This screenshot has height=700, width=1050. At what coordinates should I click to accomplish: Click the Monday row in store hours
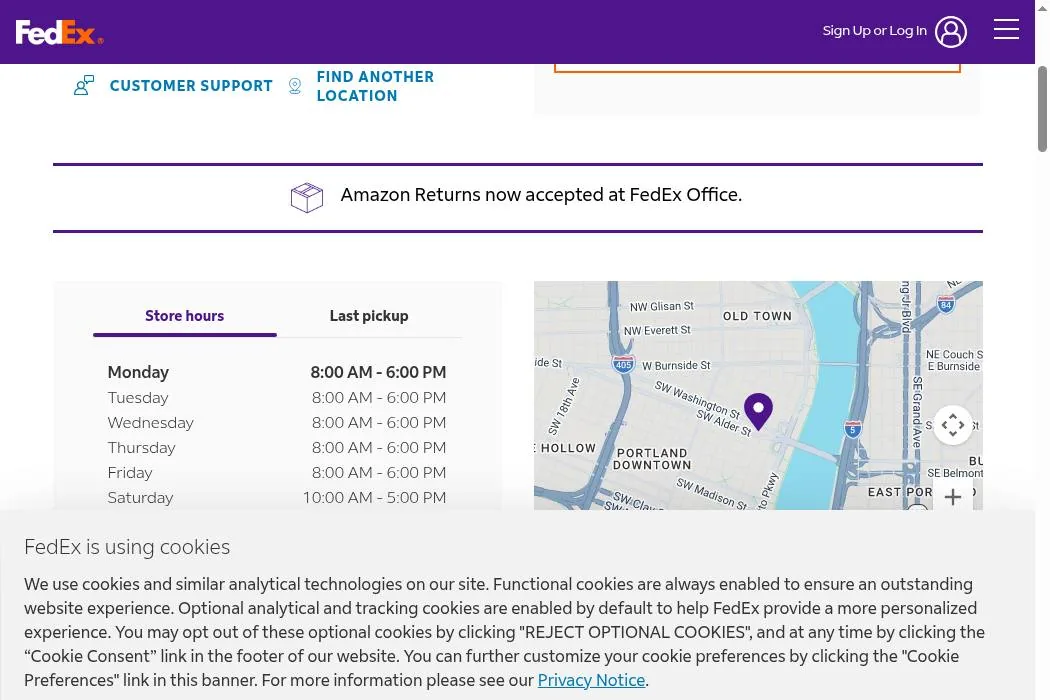[277, 372]
